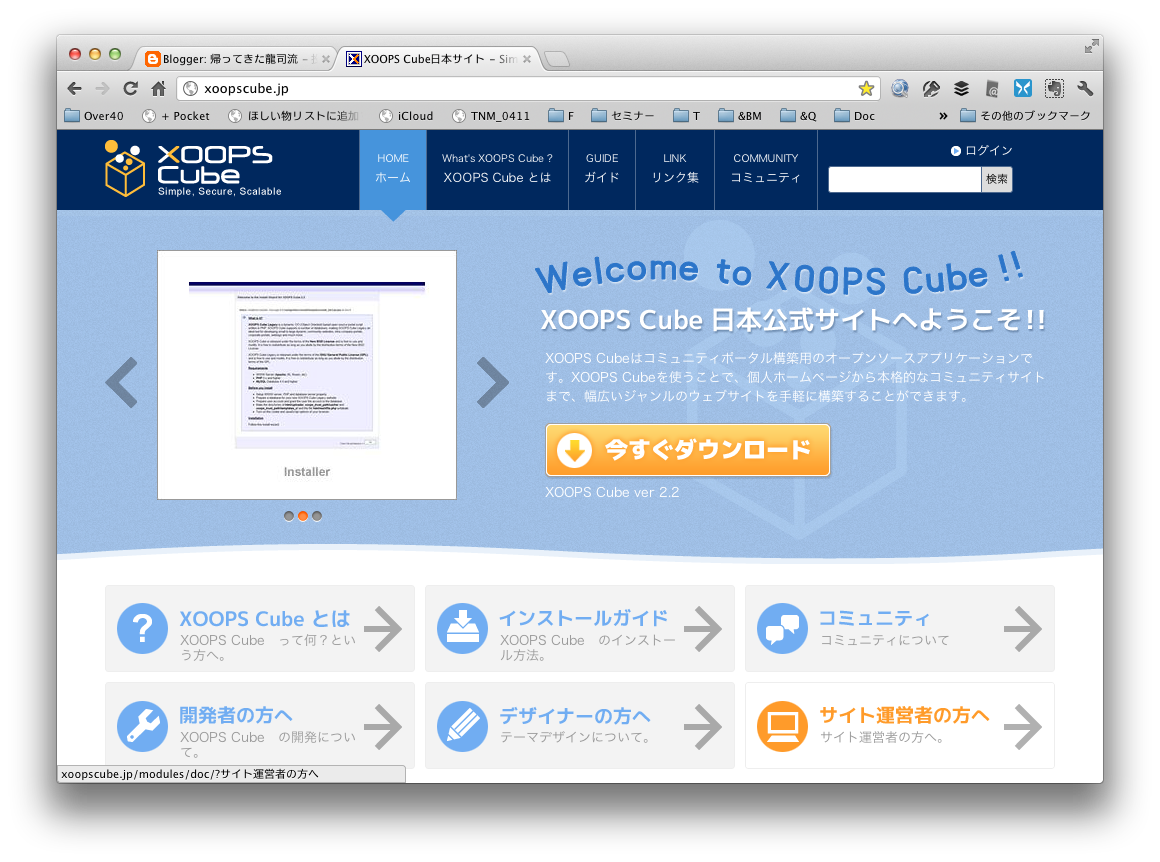Click the designer pencil circle icon
1160x862 pixels.
(462, 726)
